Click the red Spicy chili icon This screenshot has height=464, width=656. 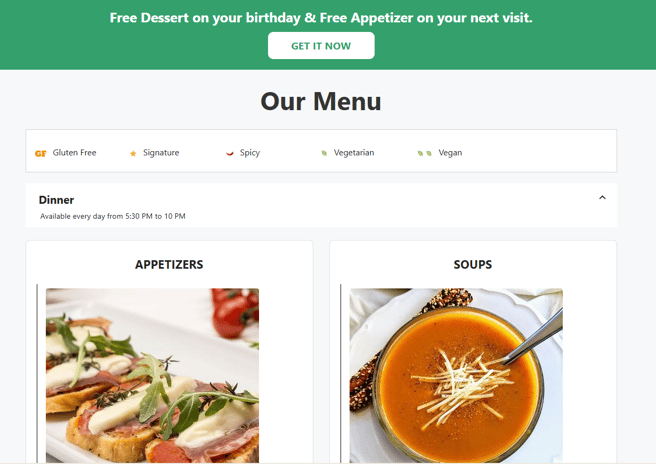tap(230, 154)
